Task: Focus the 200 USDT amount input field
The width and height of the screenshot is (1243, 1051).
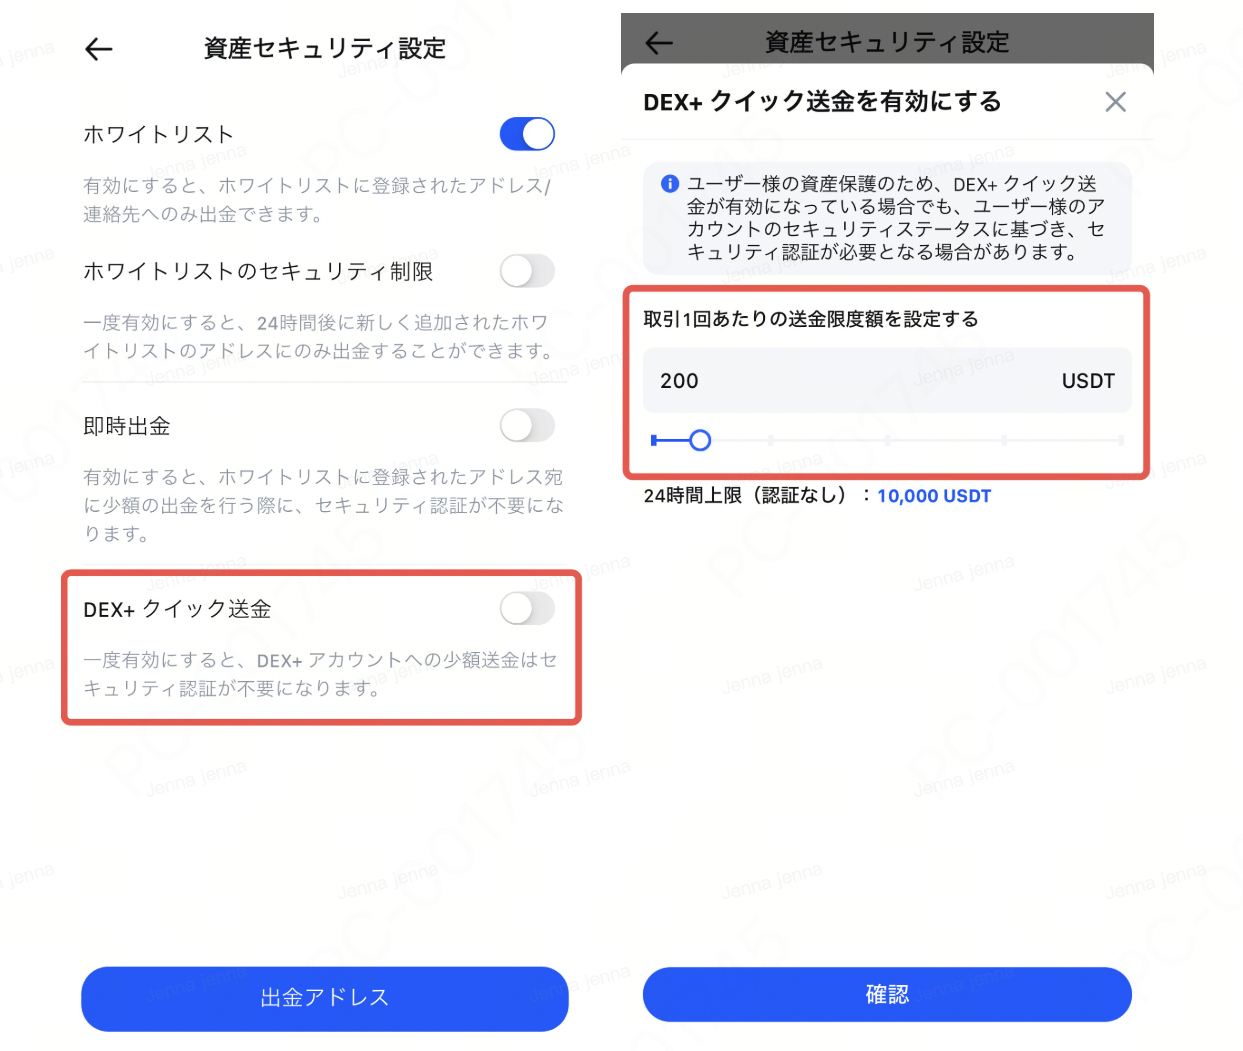Action: point(887,380)
